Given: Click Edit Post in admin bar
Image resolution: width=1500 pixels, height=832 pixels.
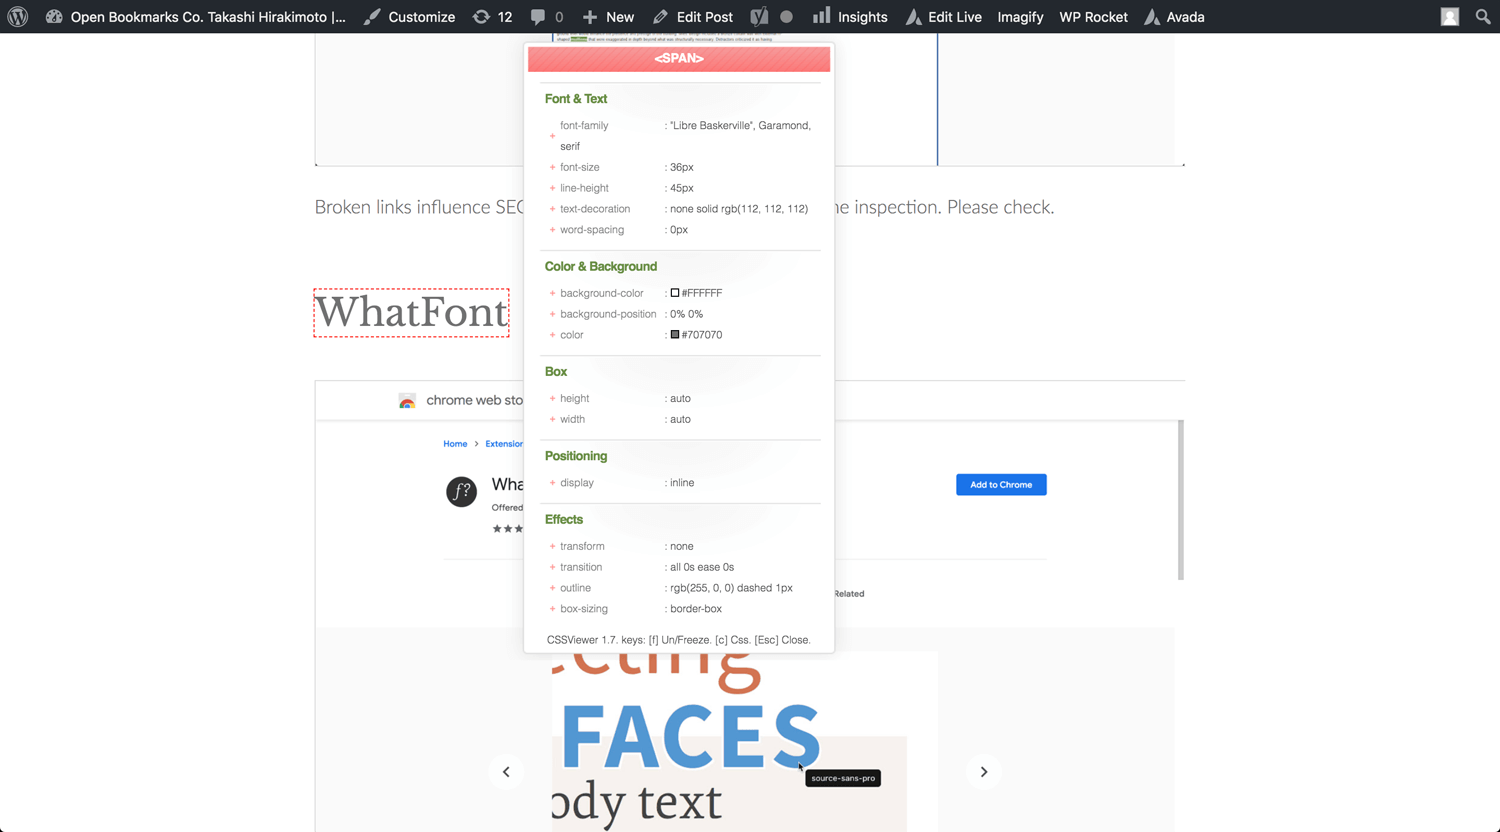Looking at the screenshot, I should pyautogui.click(x=692, y=17).
